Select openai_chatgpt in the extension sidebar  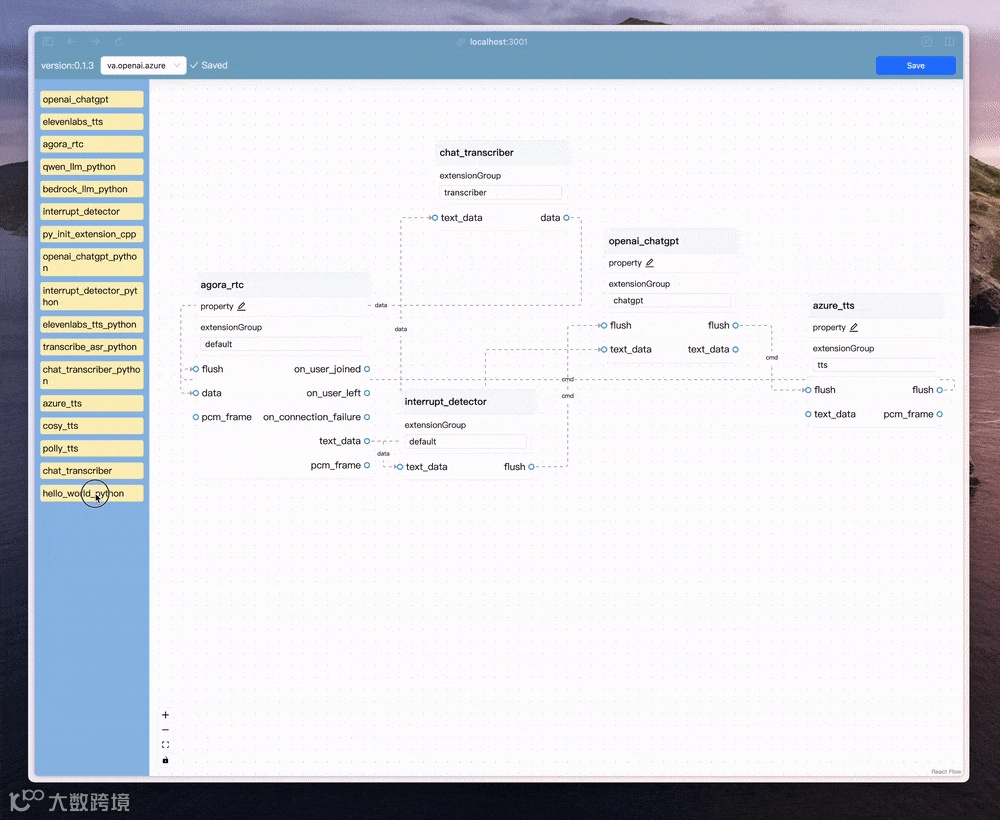click(x=92, y=99)
